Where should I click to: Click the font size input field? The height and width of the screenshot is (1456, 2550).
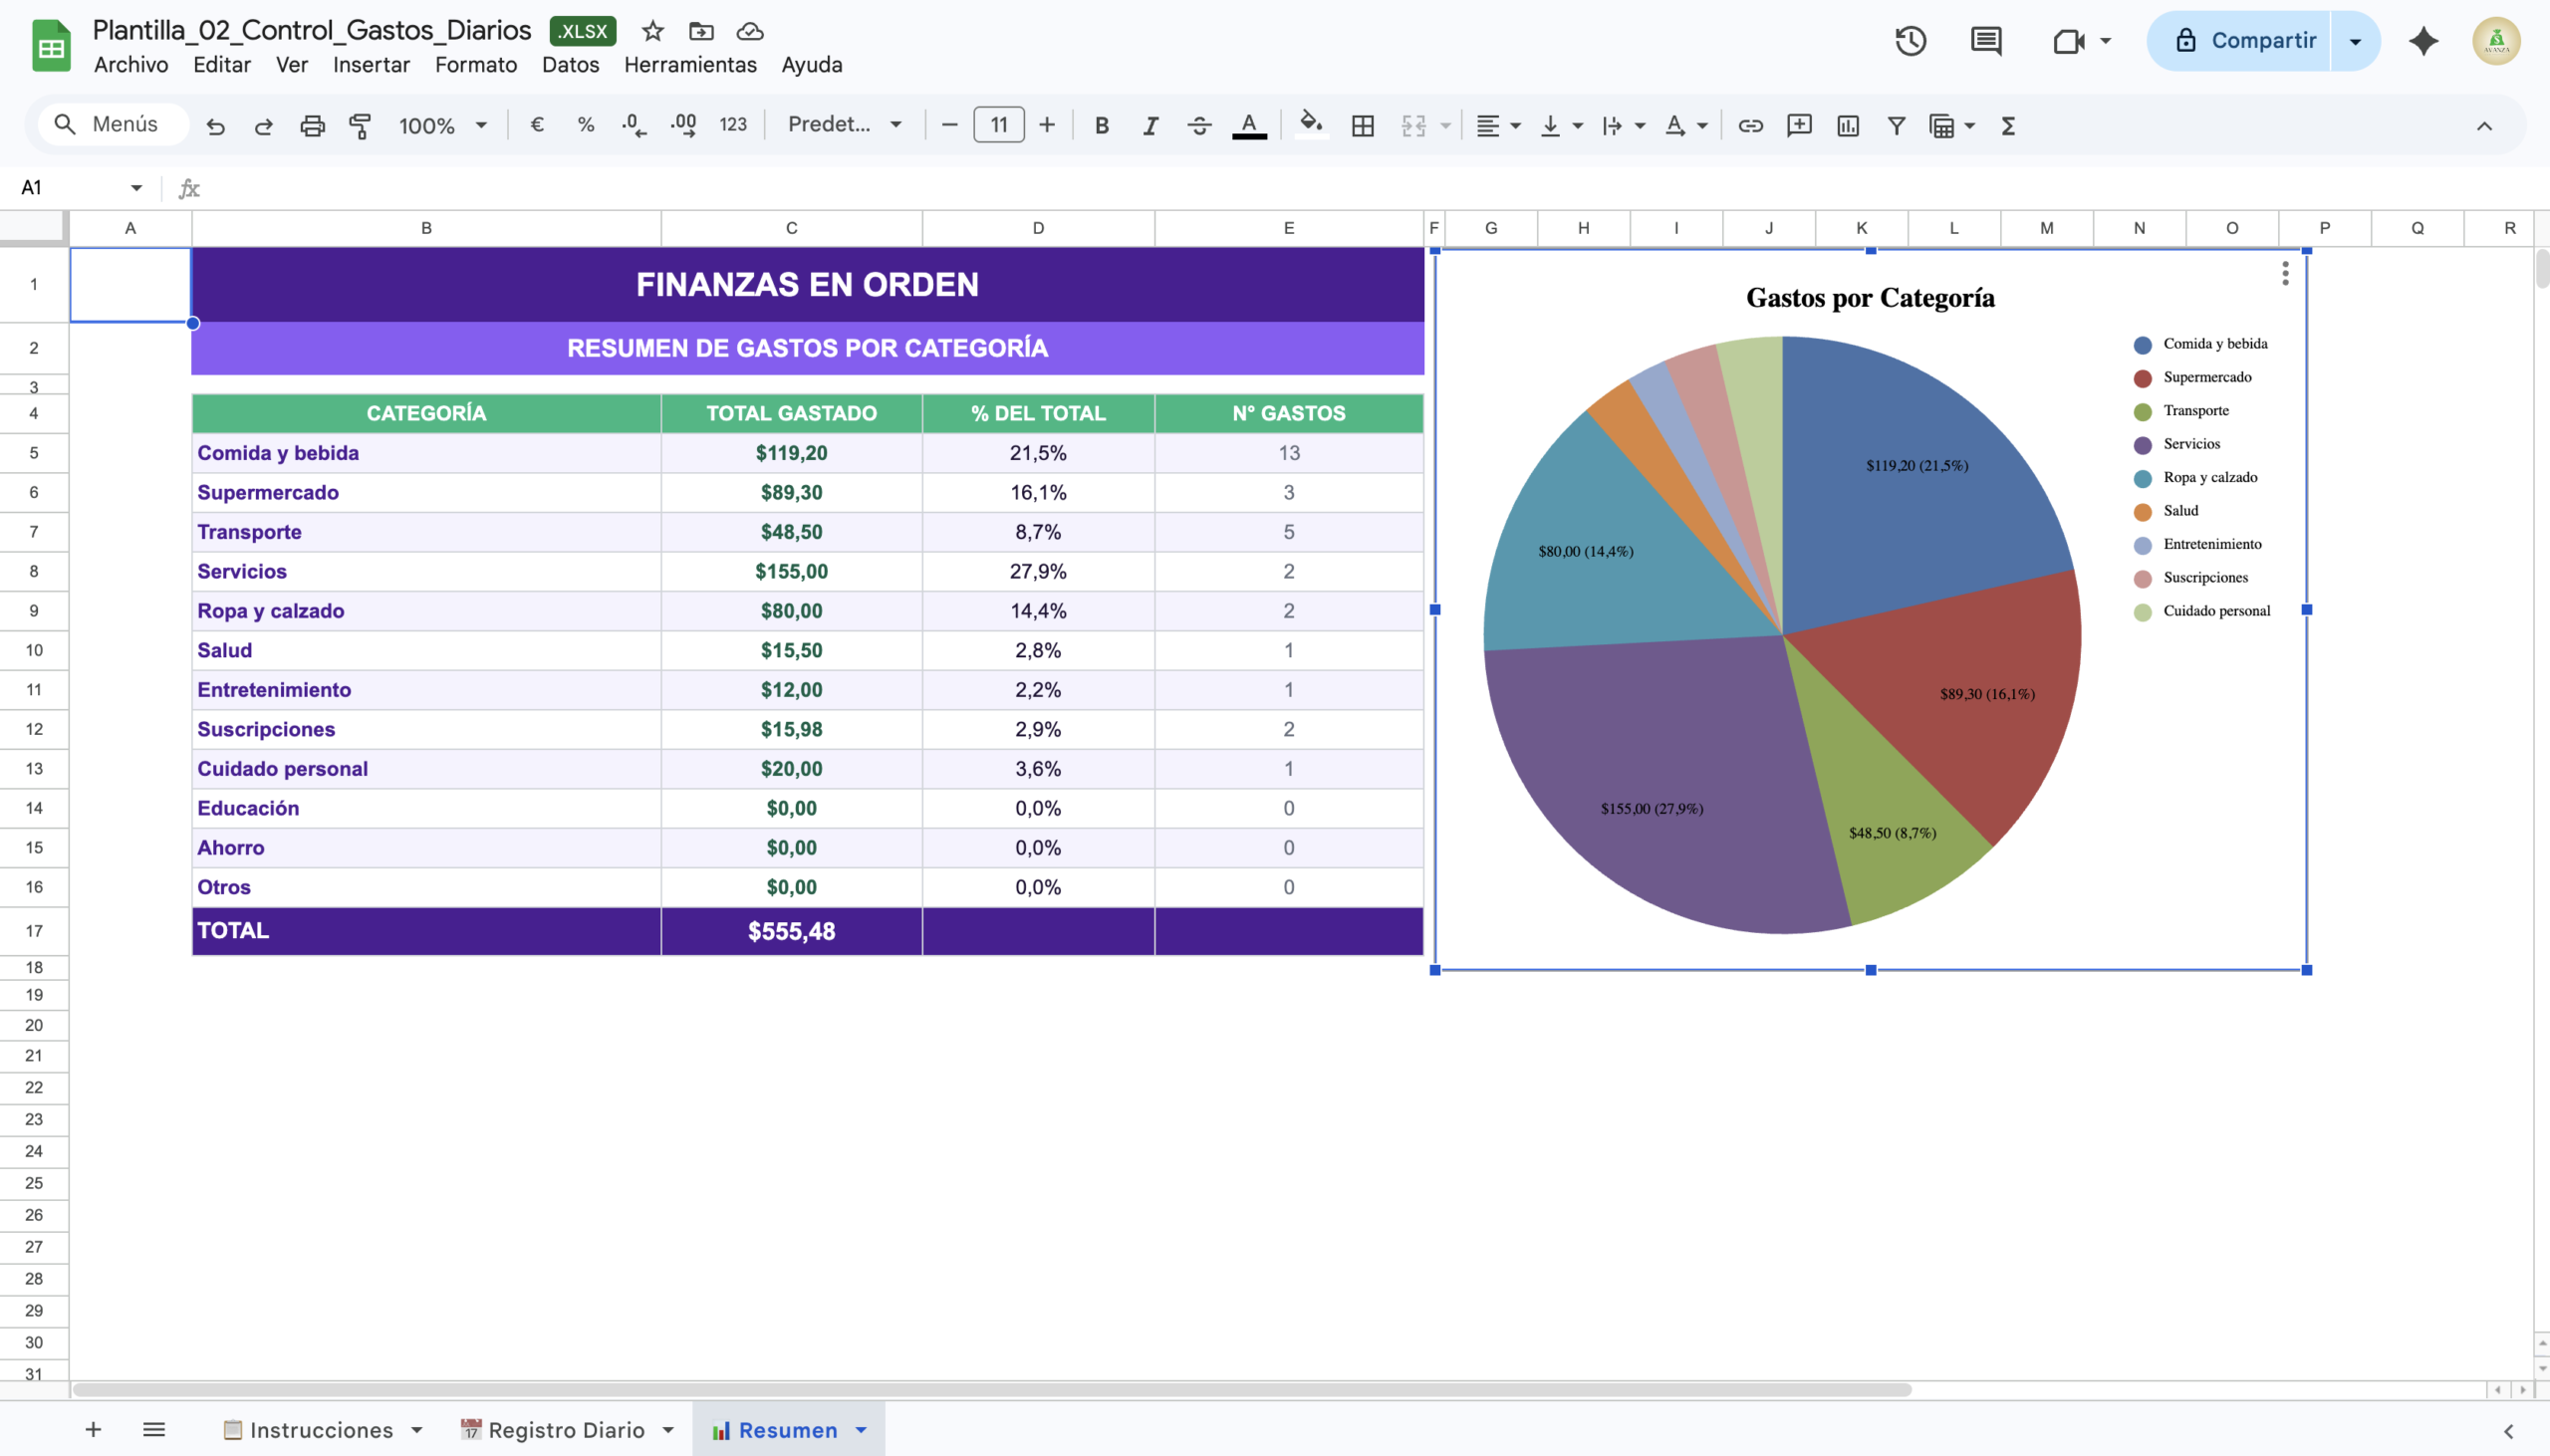click(998, 125)
